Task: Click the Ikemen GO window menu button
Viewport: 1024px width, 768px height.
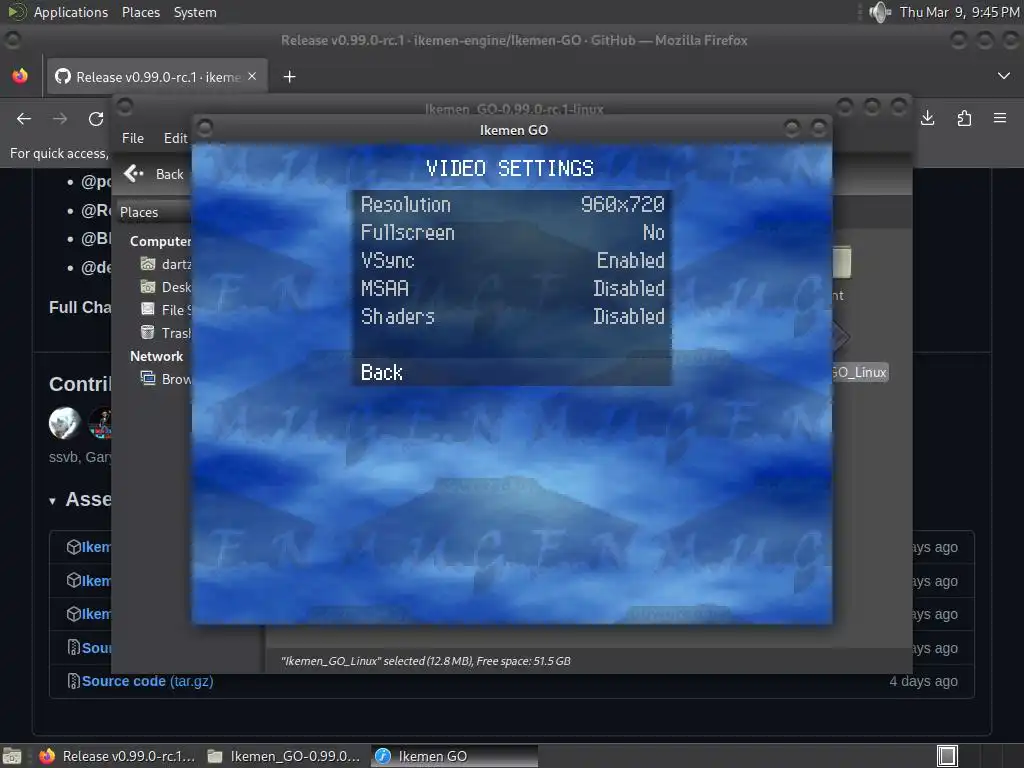Action: click(204, 127)
